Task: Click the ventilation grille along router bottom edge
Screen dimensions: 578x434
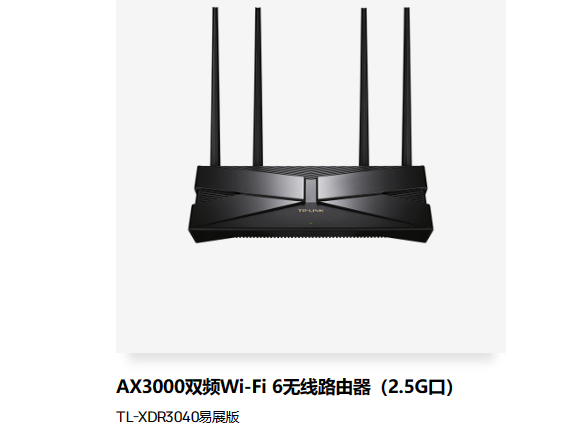Action: coord(311,236)
